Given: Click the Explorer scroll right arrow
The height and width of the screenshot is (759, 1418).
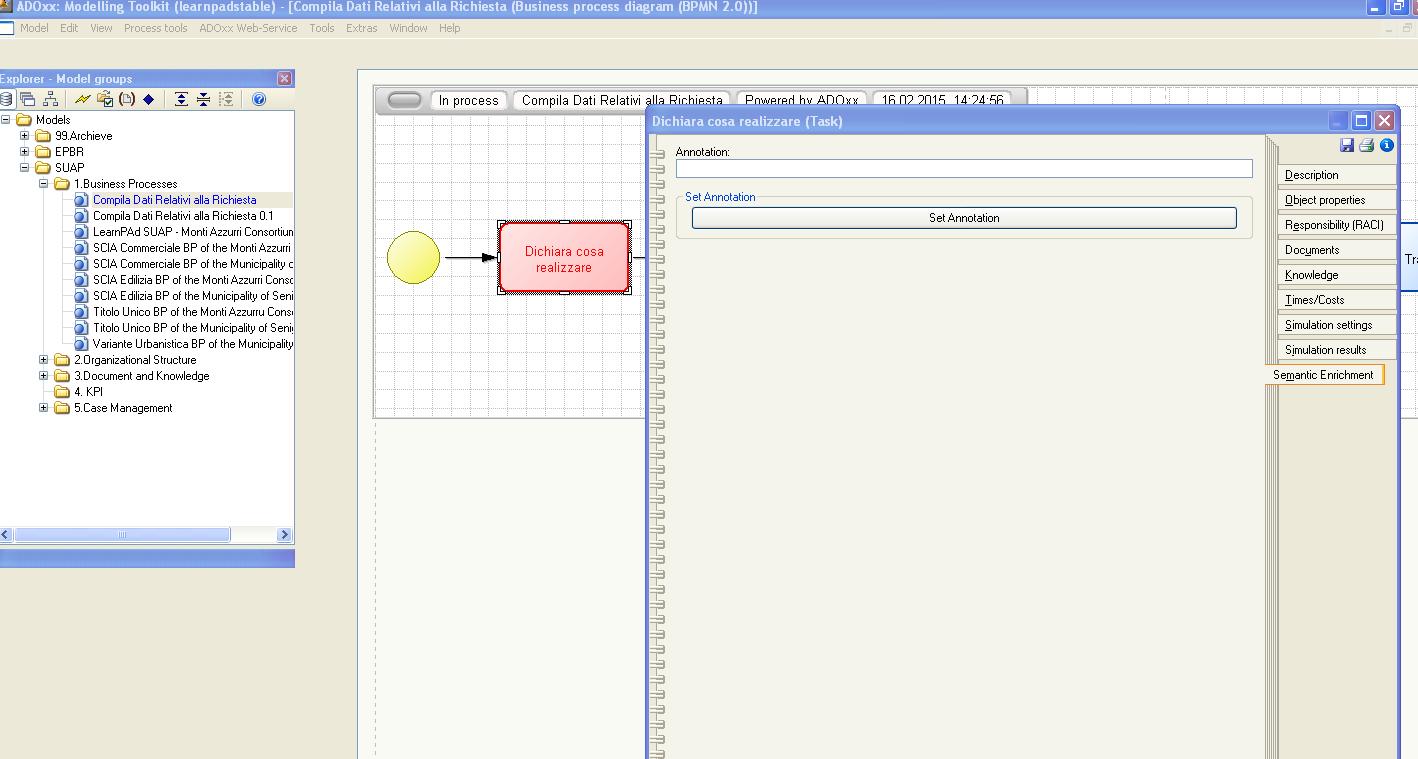Looking at the screenshot, I should 284,535.
